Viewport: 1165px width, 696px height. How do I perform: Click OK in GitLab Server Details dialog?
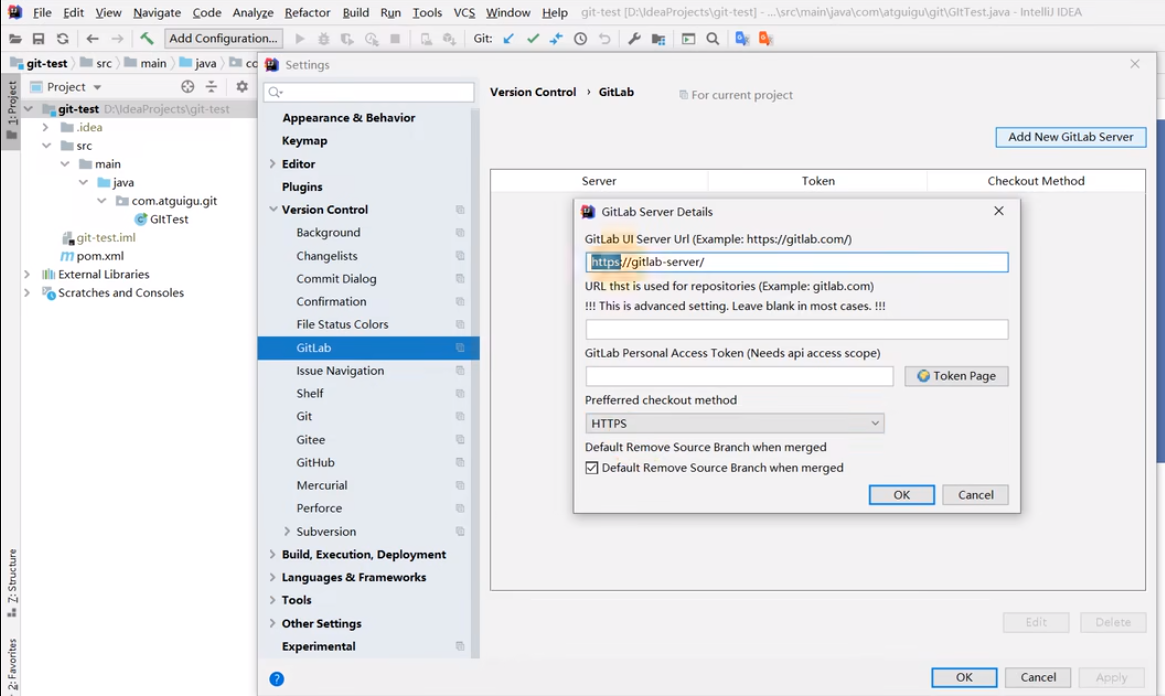coord(901,495)
